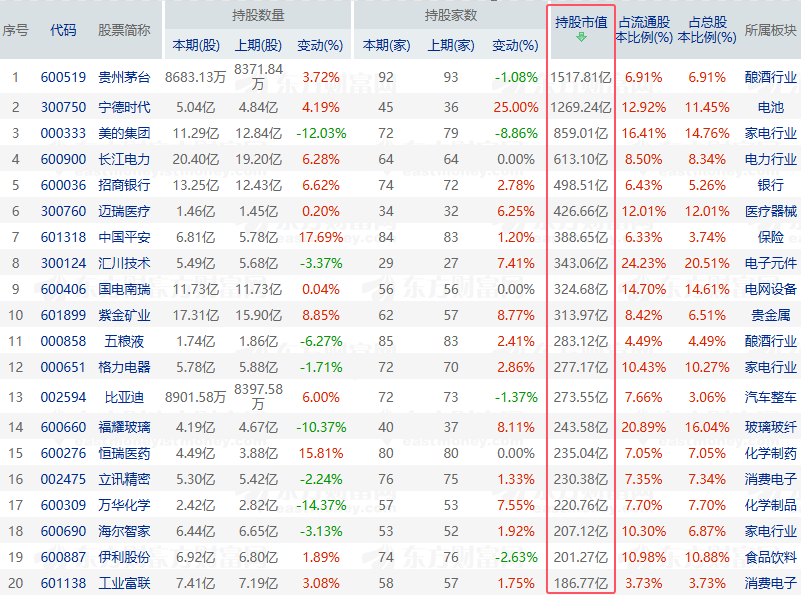Viewport: 801px width, 596px height.
Task: Click 上期(股) column header
Action: [258, 45]
